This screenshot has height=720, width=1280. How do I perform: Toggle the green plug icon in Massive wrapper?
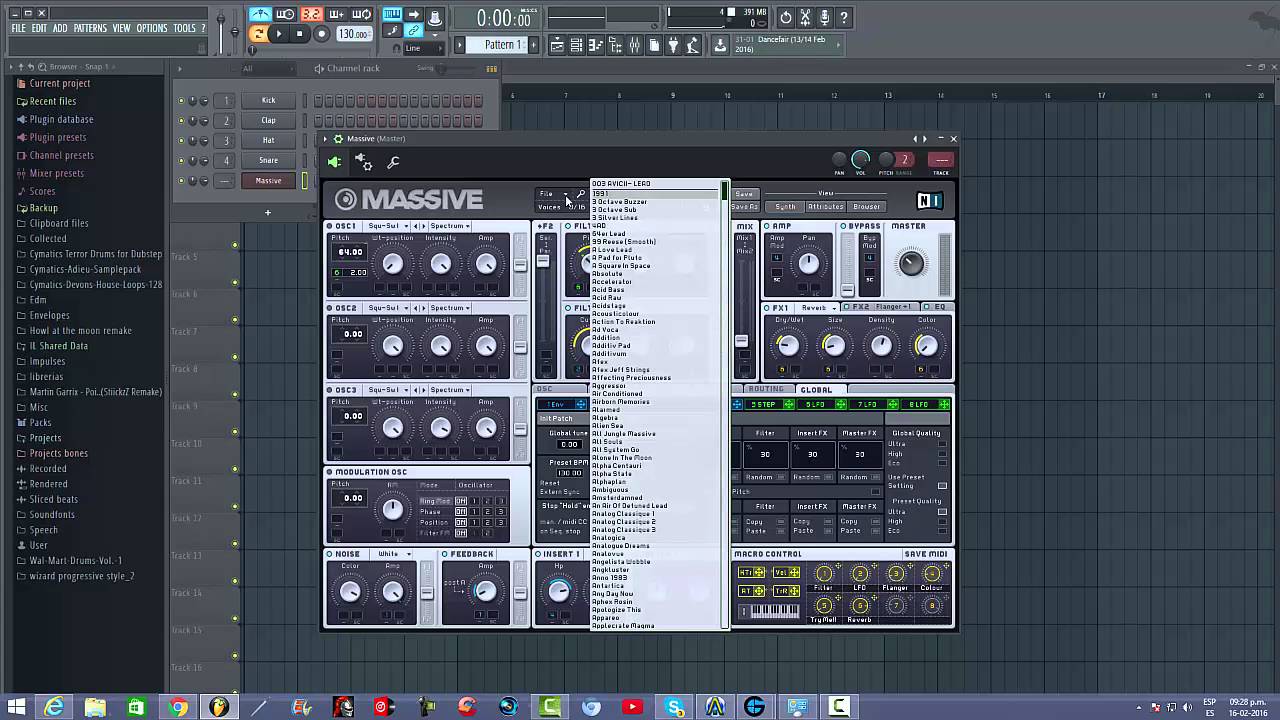click(334, 162)
